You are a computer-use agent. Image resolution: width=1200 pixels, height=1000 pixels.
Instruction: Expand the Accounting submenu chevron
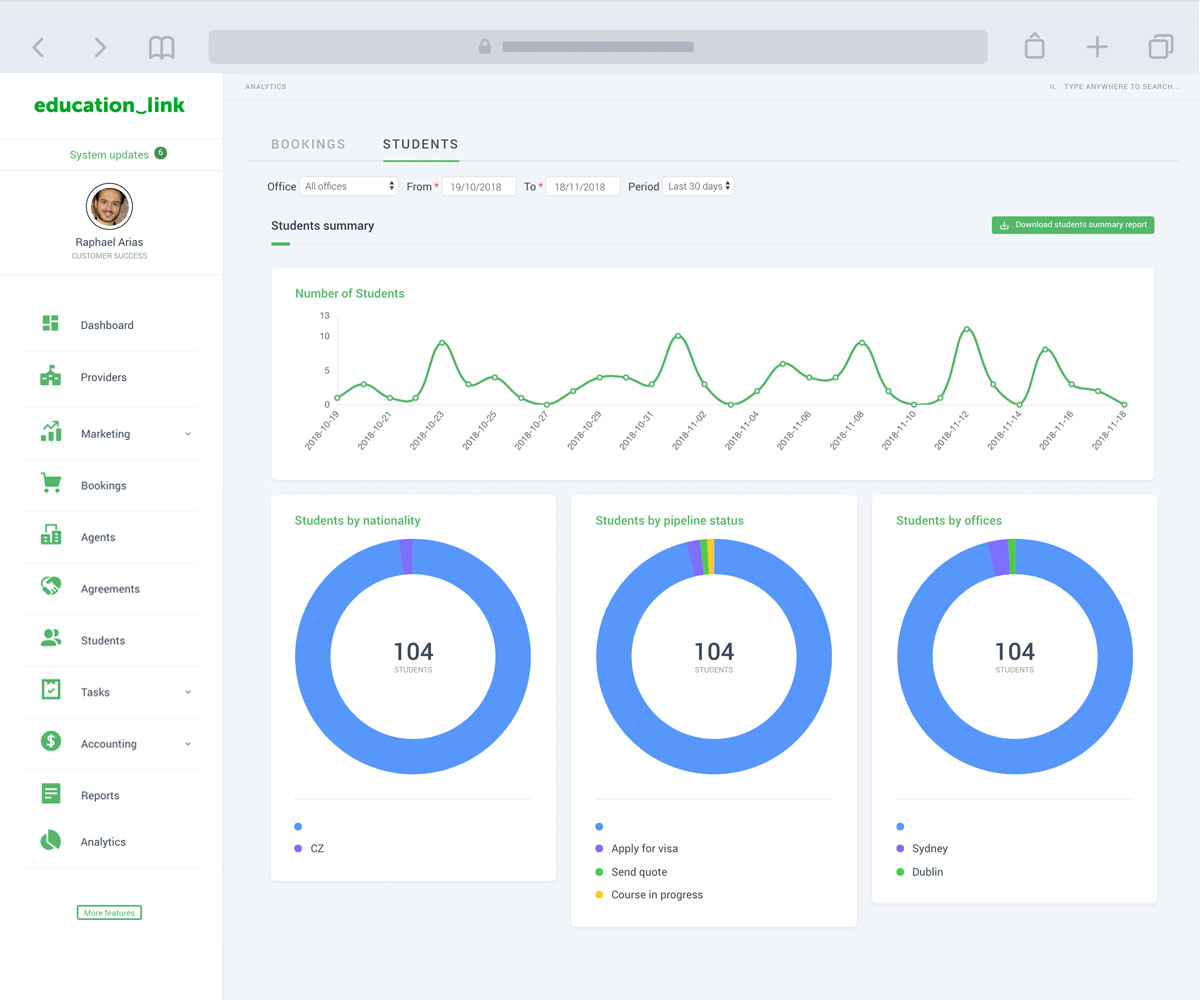(188, 744)
